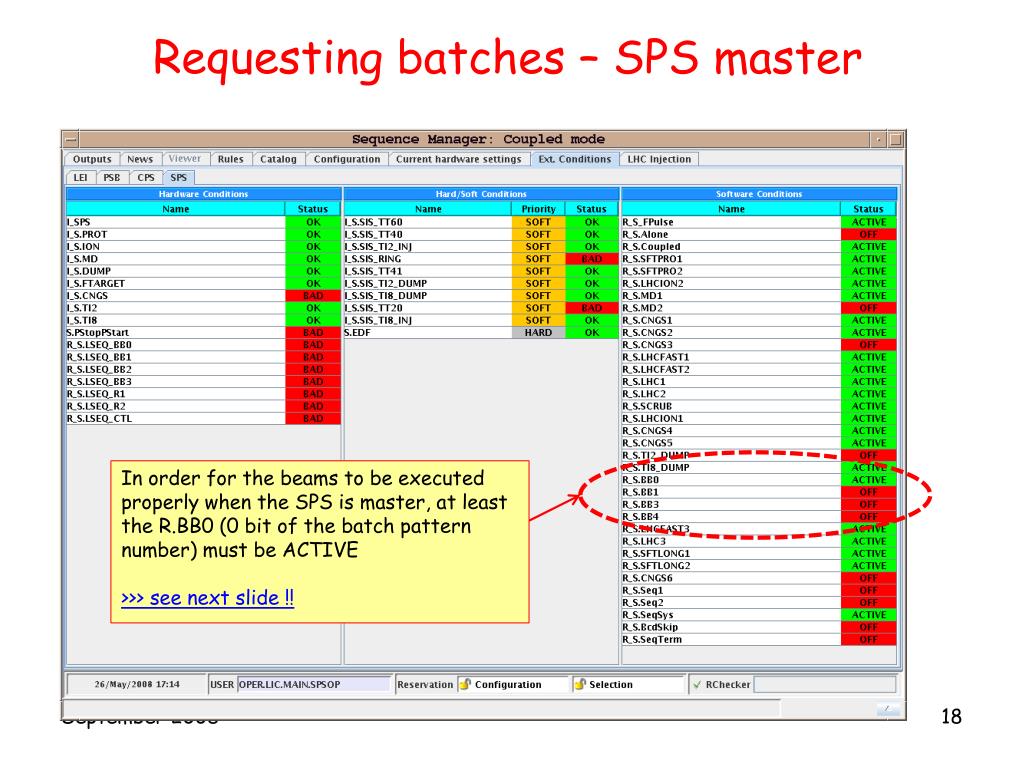Select the PSB sub-tab
The width and height of the screenshot is (1024, 768).
tap(112, 177)
